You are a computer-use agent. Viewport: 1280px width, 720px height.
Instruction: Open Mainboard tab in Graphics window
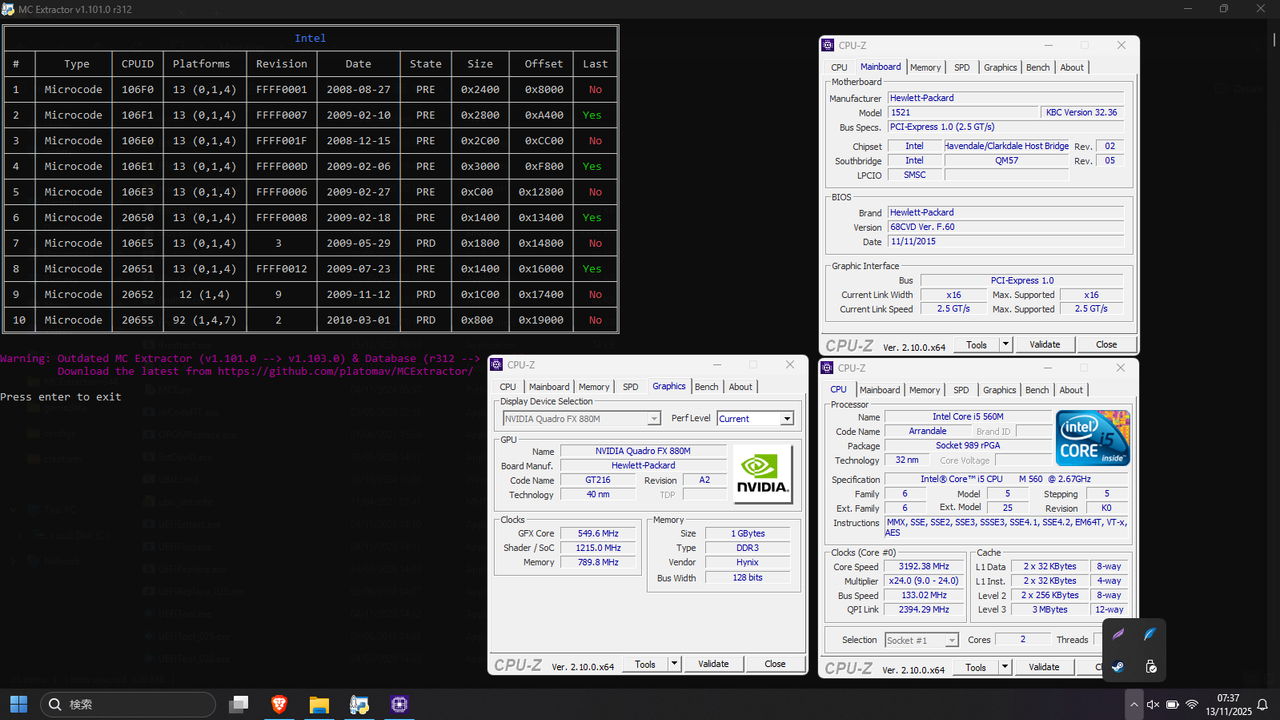pyautogui.click(x=549, y=387)
